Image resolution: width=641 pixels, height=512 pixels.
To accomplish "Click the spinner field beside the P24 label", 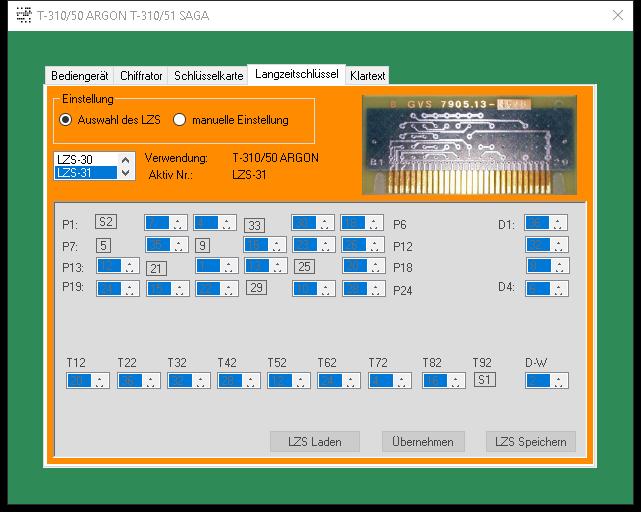I will tap(364, 289).
